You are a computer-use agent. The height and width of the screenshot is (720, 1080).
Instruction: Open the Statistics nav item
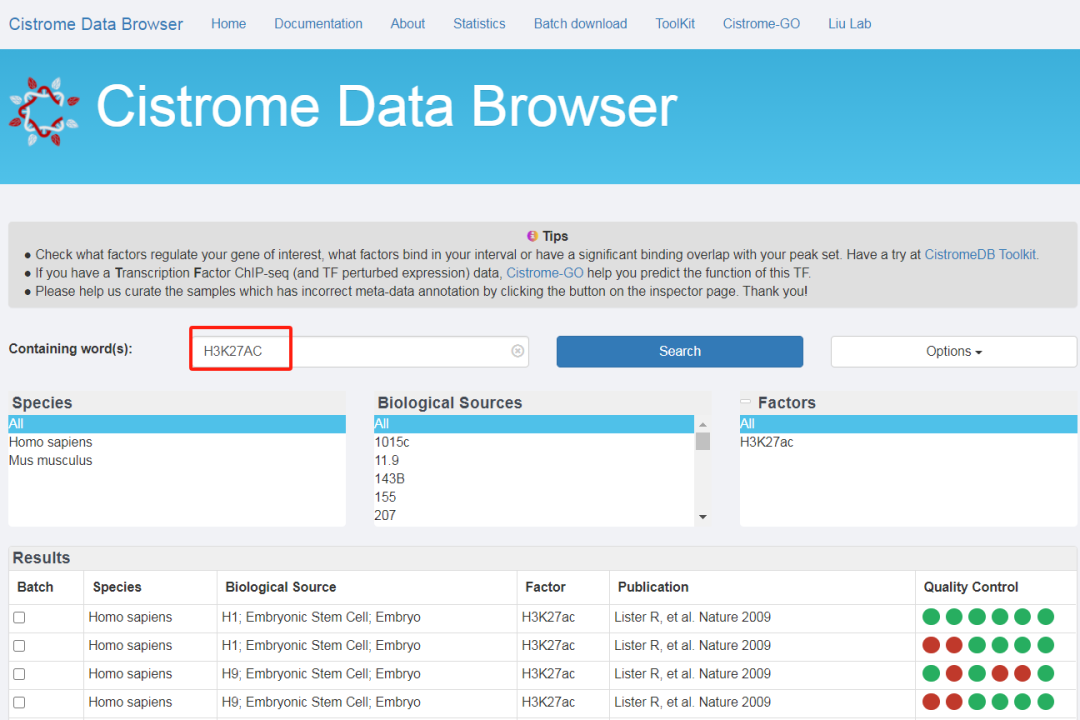click(479, 23)
